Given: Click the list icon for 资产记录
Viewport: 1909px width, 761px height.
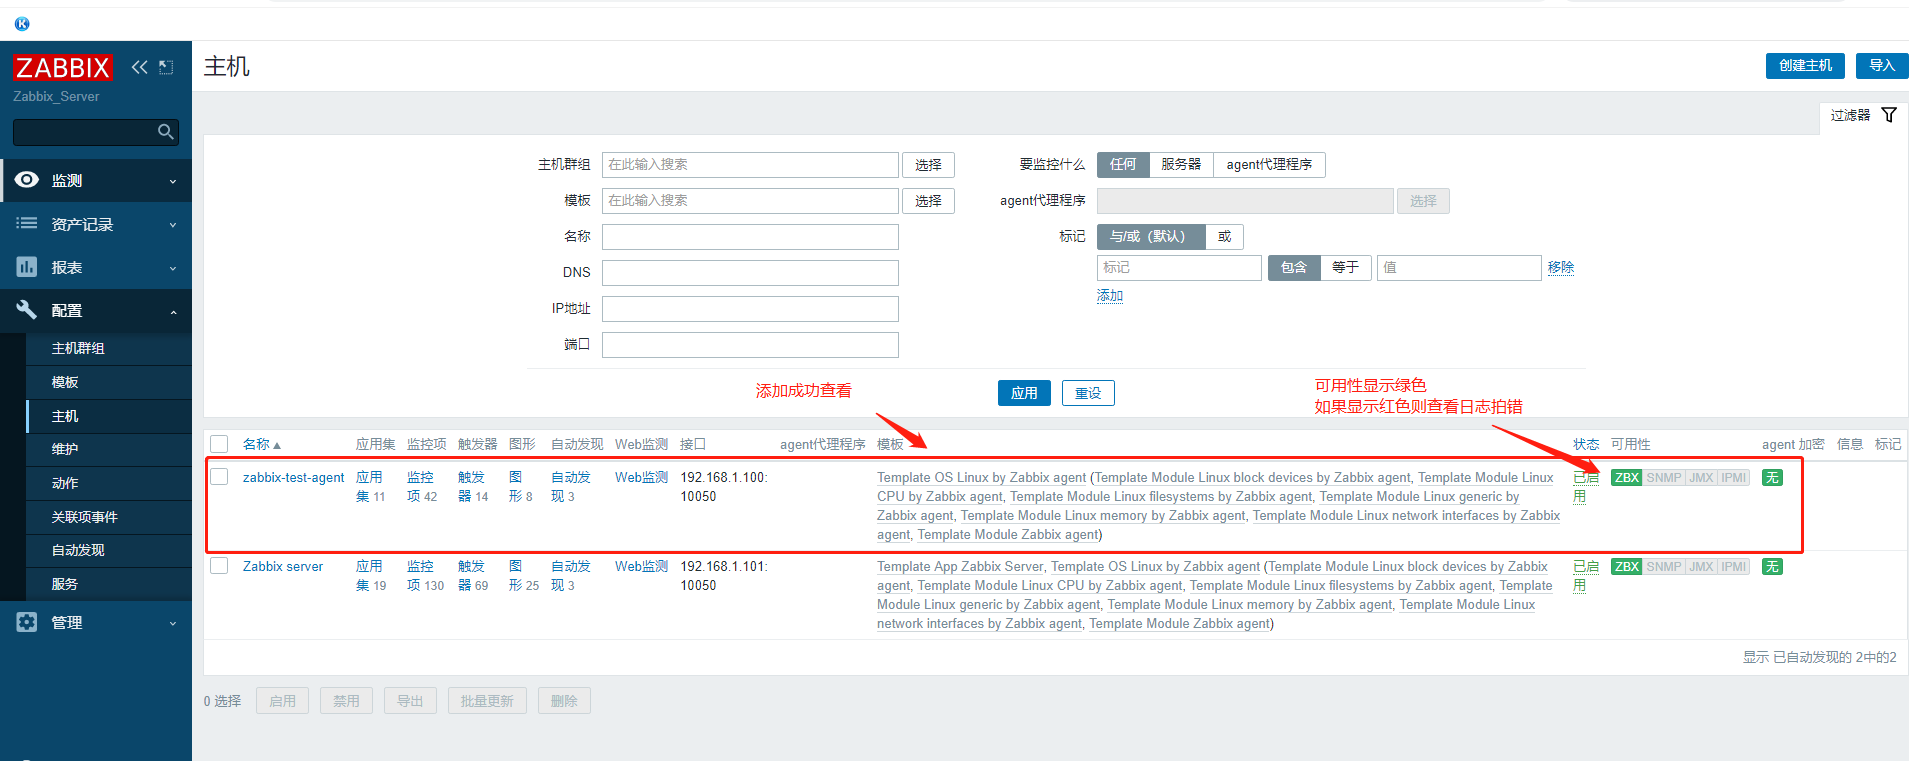Looking at the screenshot, I should click(x=27, y=223).
